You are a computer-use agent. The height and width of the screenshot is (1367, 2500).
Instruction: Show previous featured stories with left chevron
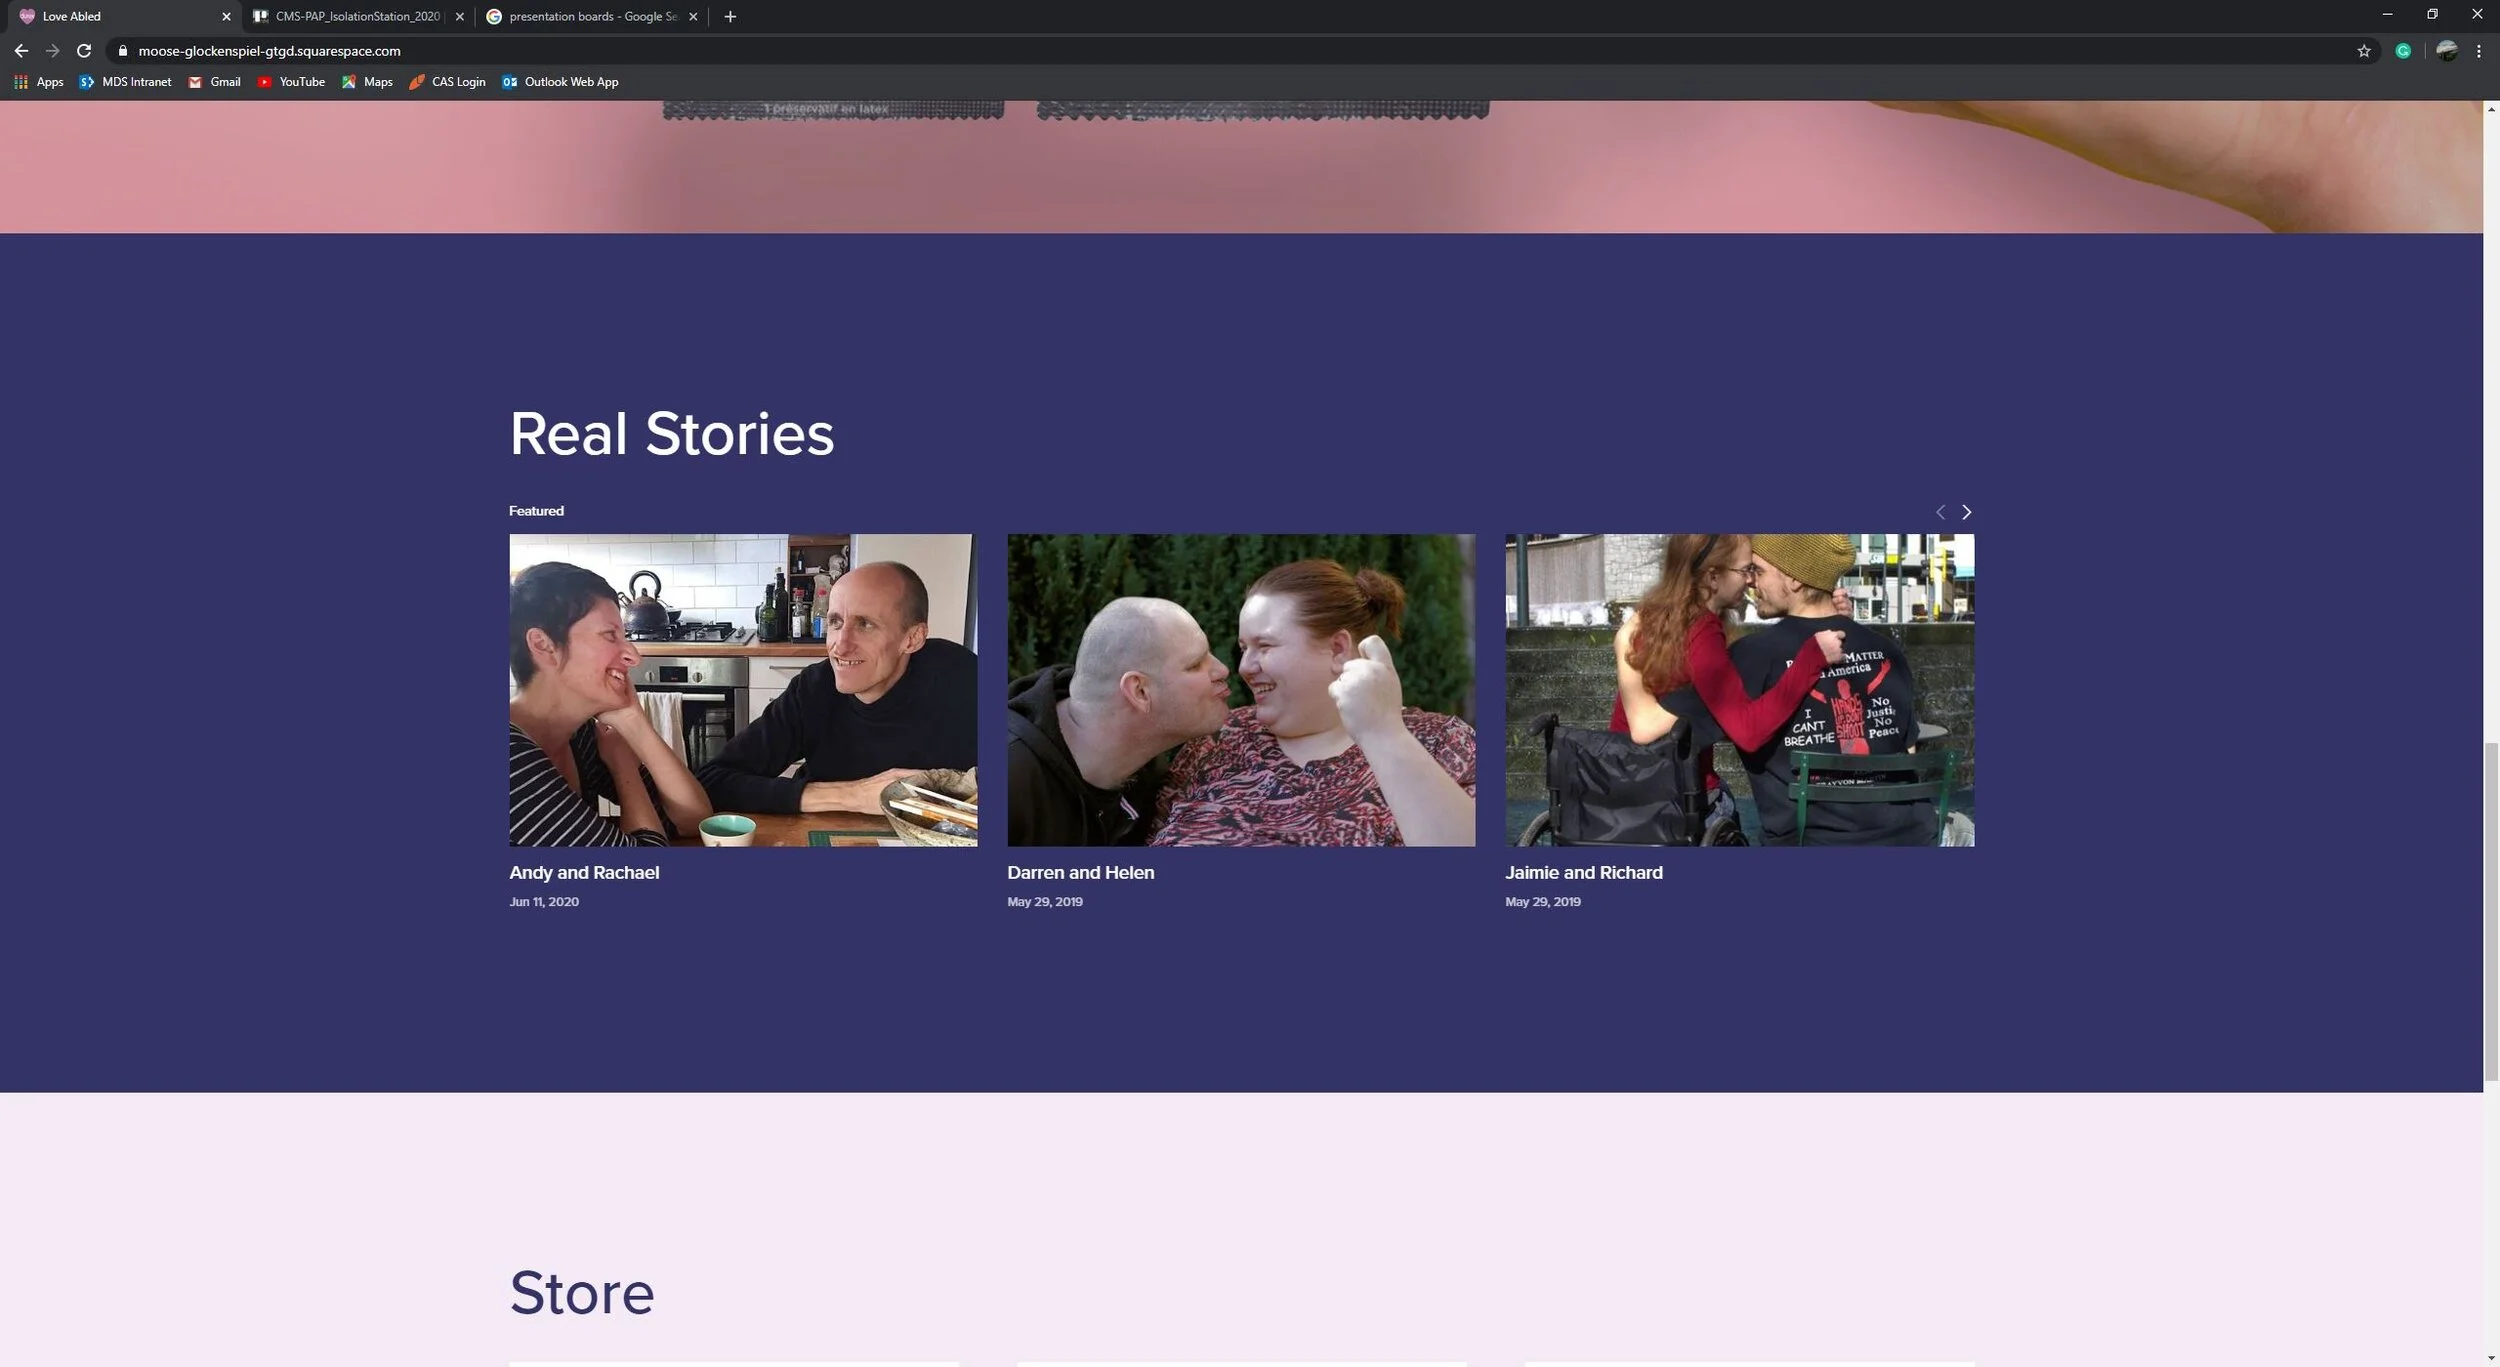click(1940, 512)
